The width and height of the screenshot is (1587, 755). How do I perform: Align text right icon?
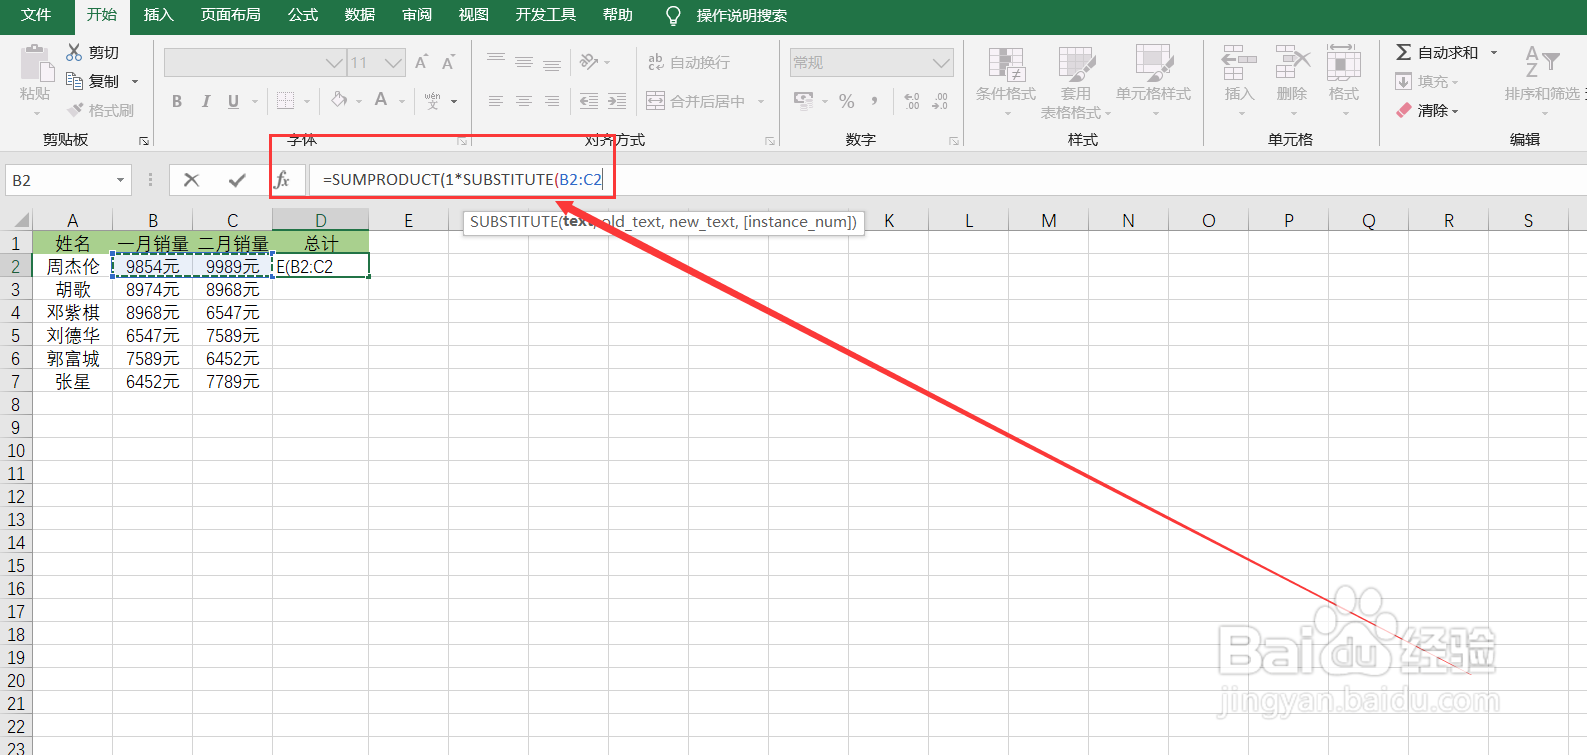(x=552, y=101)
